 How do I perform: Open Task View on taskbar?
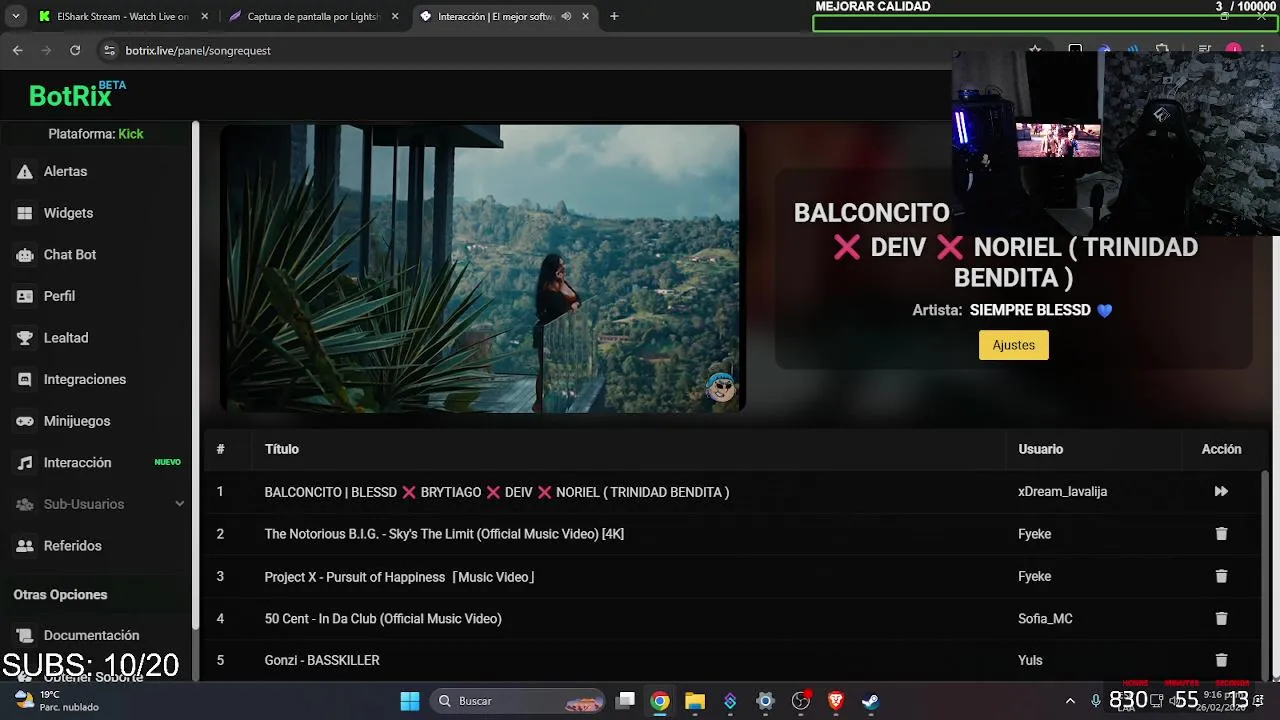point(625,701)
